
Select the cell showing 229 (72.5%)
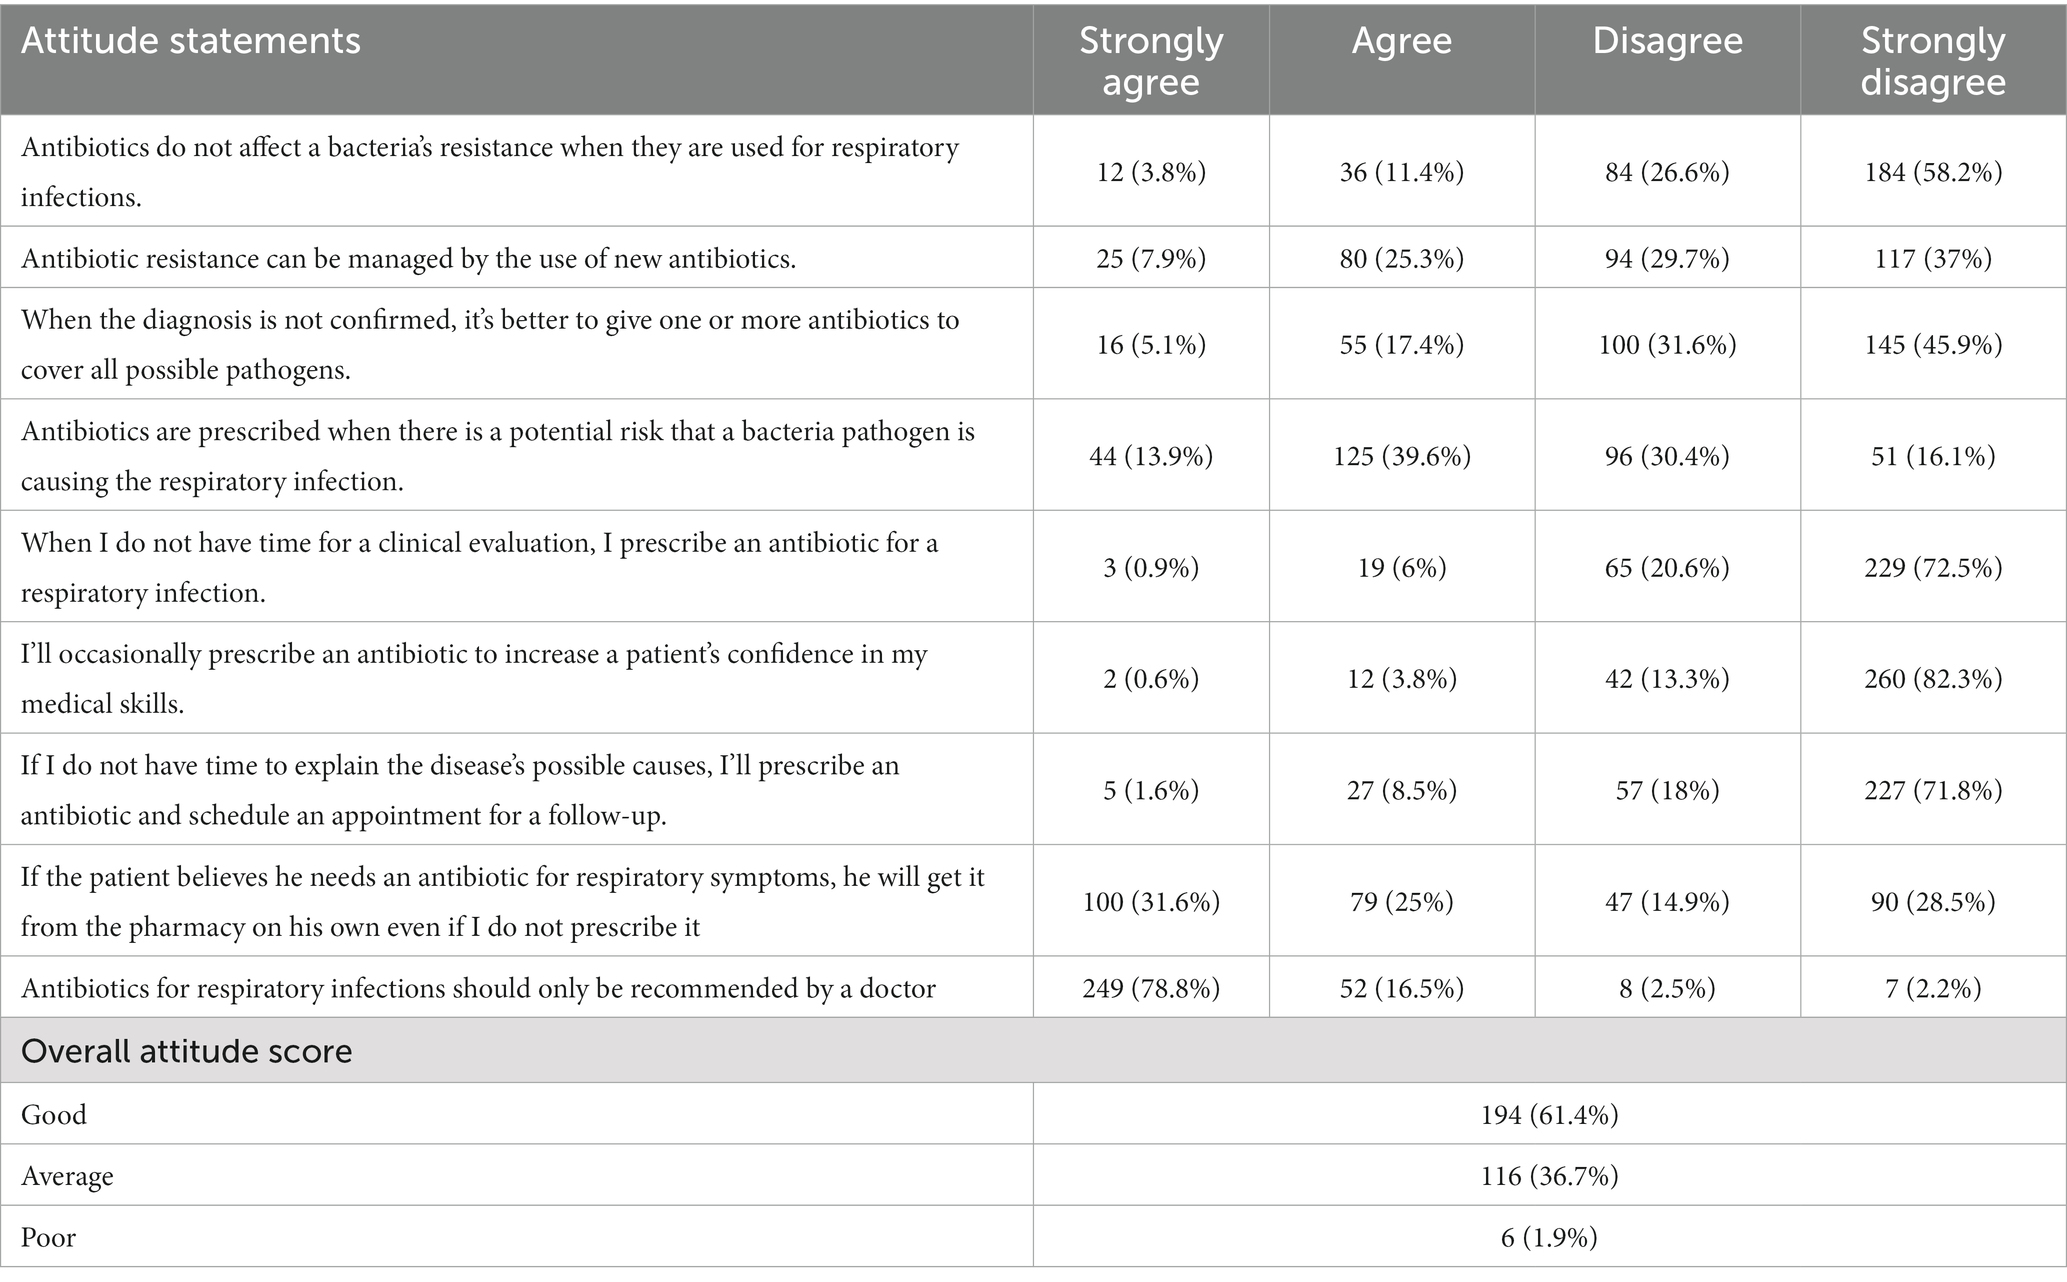1933,568
